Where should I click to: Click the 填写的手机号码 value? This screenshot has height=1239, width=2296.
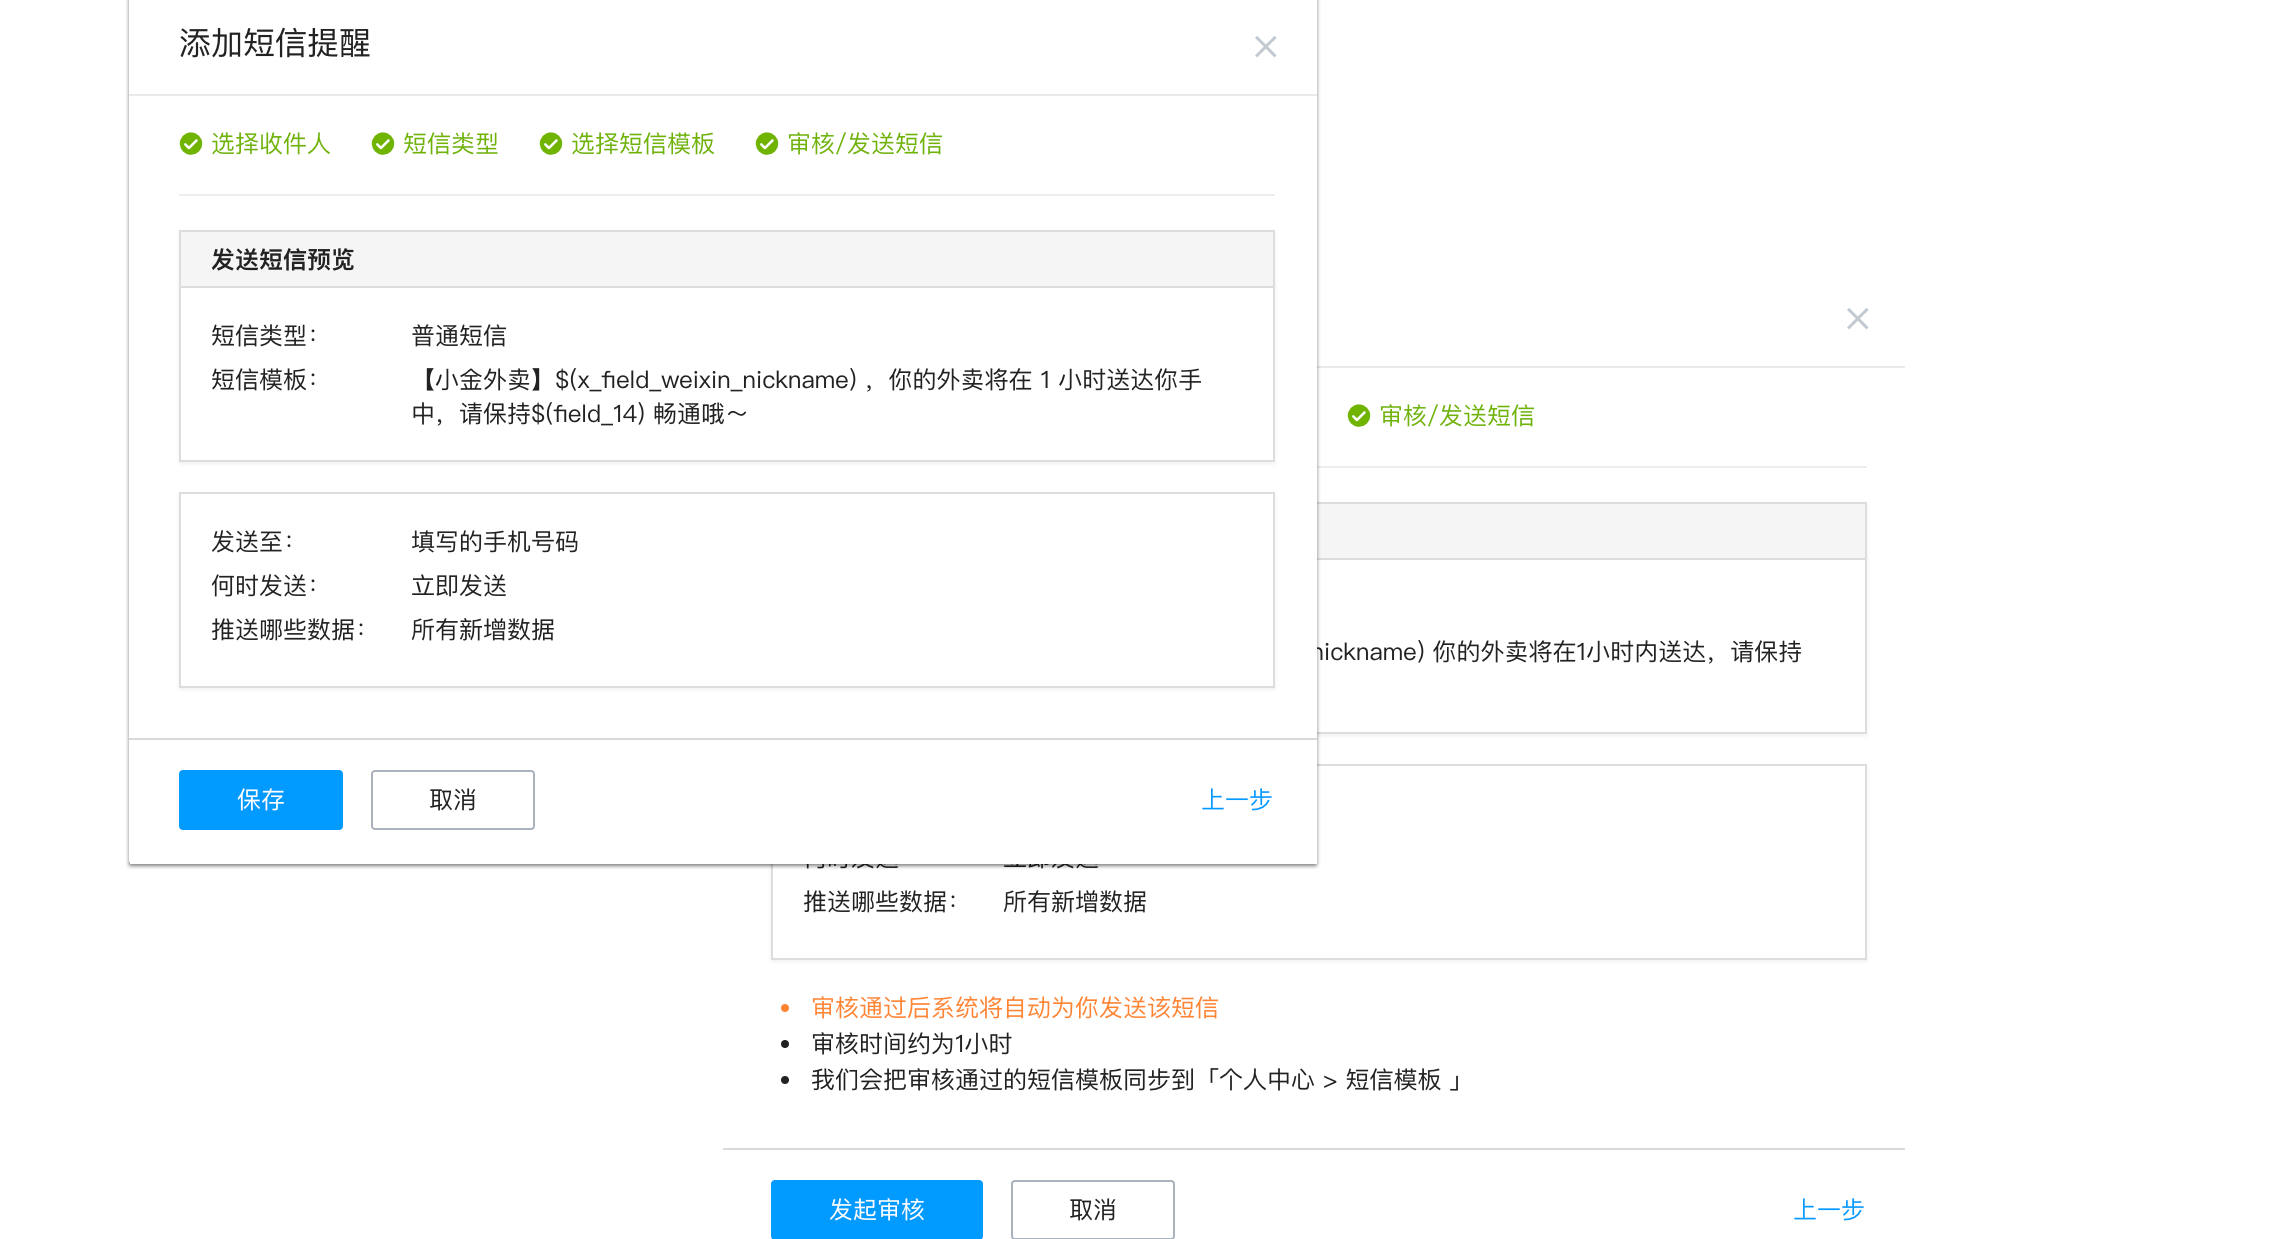coord(495,542)
